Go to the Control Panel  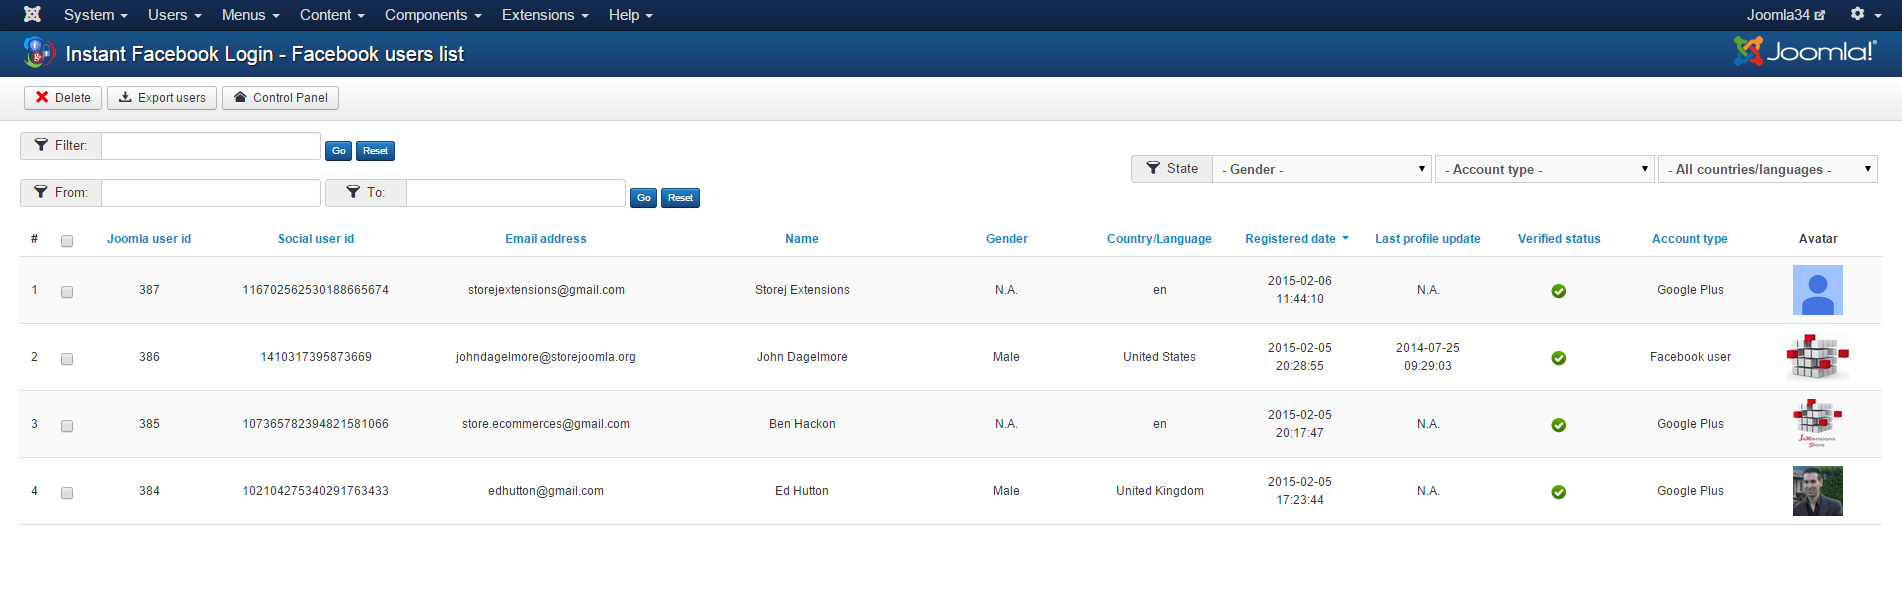point(280,98)
